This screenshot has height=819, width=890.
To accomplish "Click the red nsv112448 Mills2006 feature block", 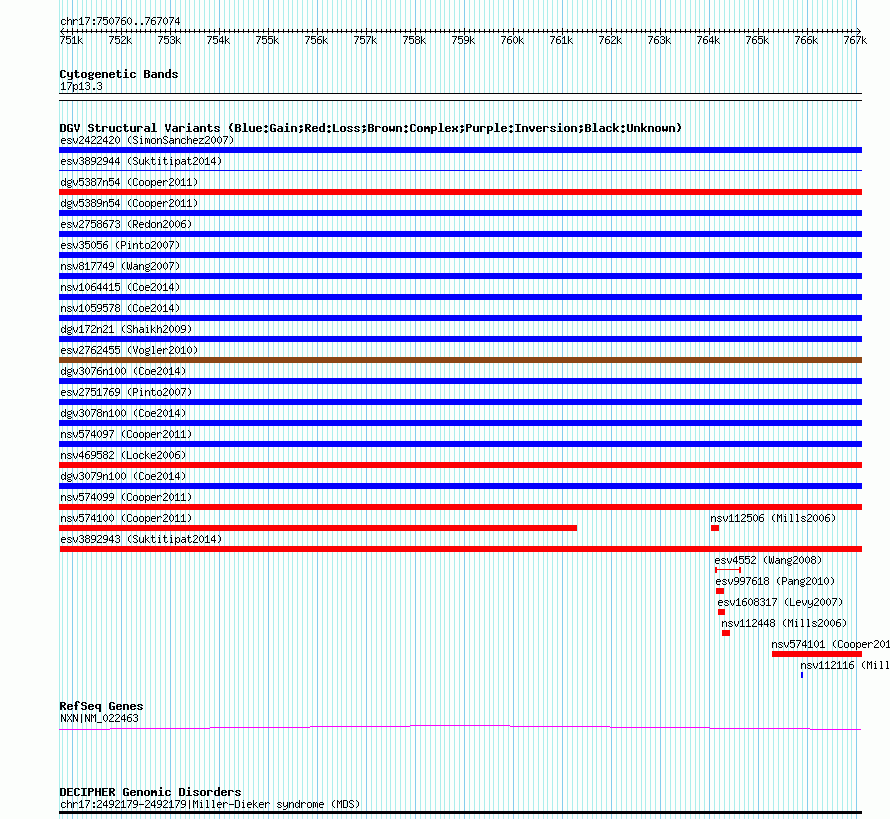I will 726,633.
